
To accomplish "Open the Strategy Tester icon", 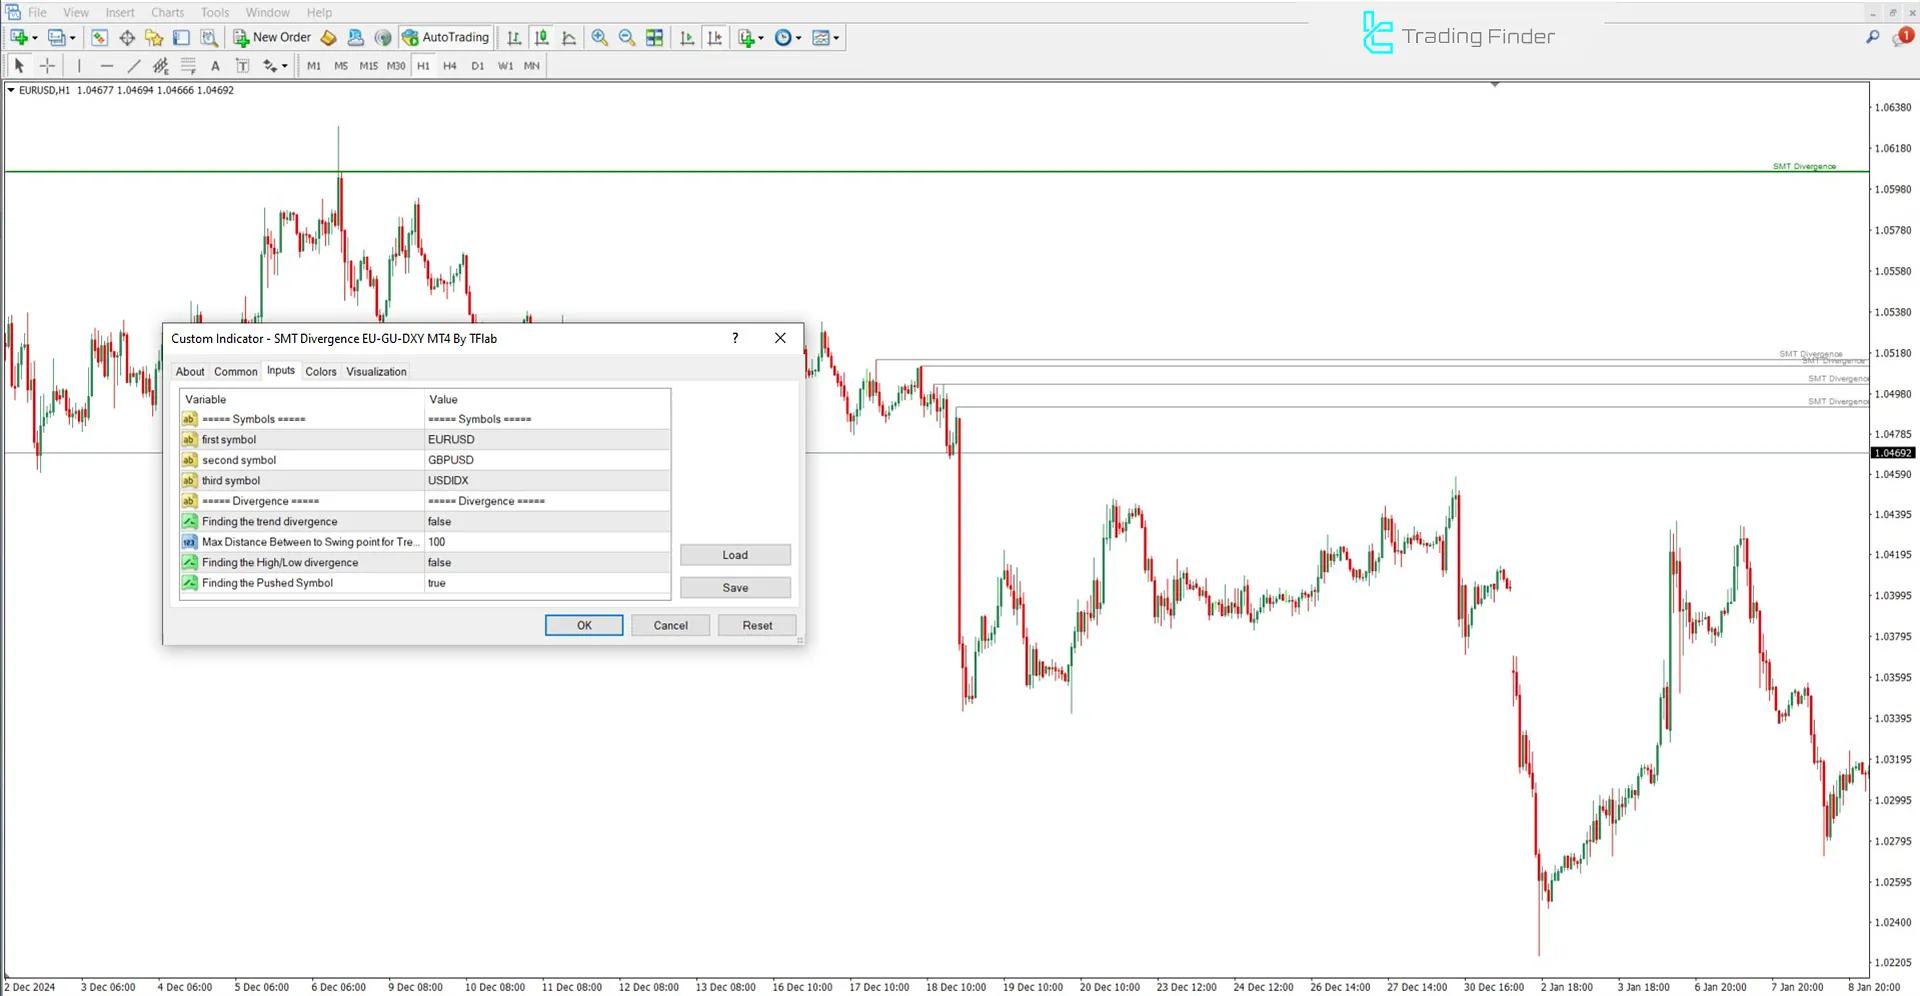I will click(x=209, y=38).
